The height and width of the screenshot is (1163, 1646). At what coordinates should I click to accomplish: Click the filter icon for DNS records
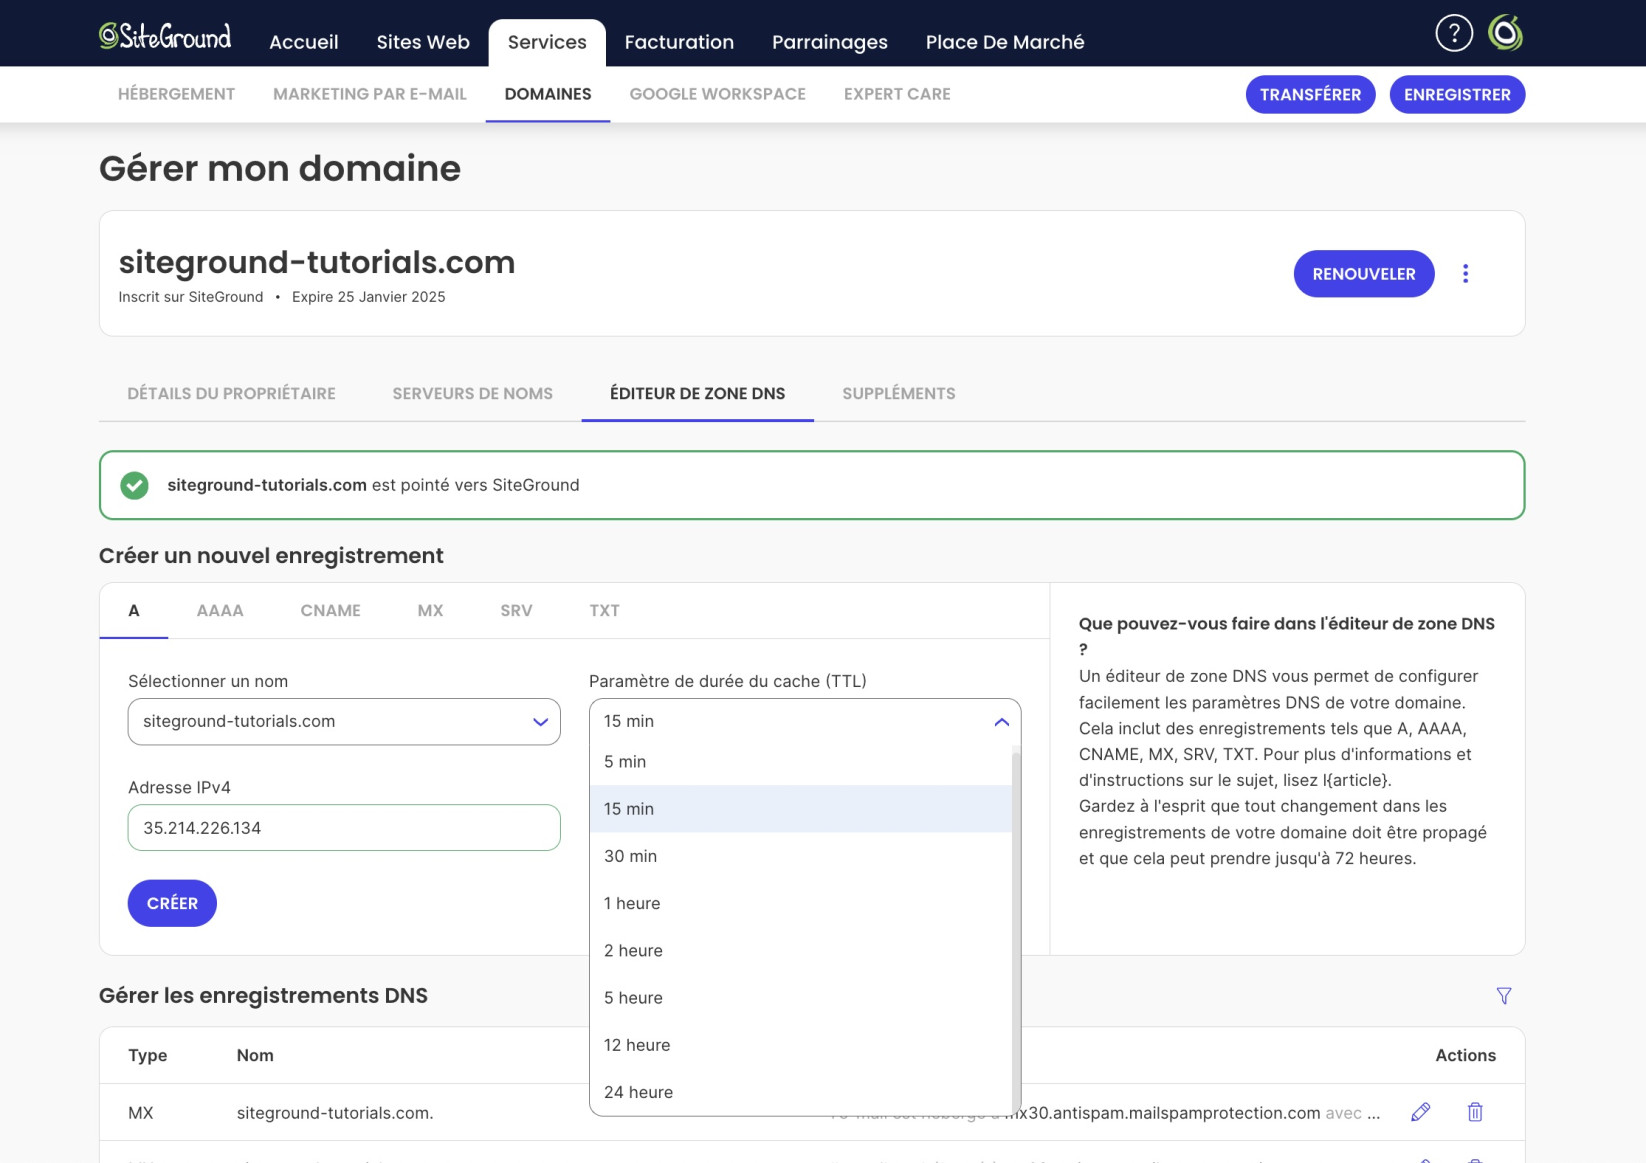tap(1504, 996)
